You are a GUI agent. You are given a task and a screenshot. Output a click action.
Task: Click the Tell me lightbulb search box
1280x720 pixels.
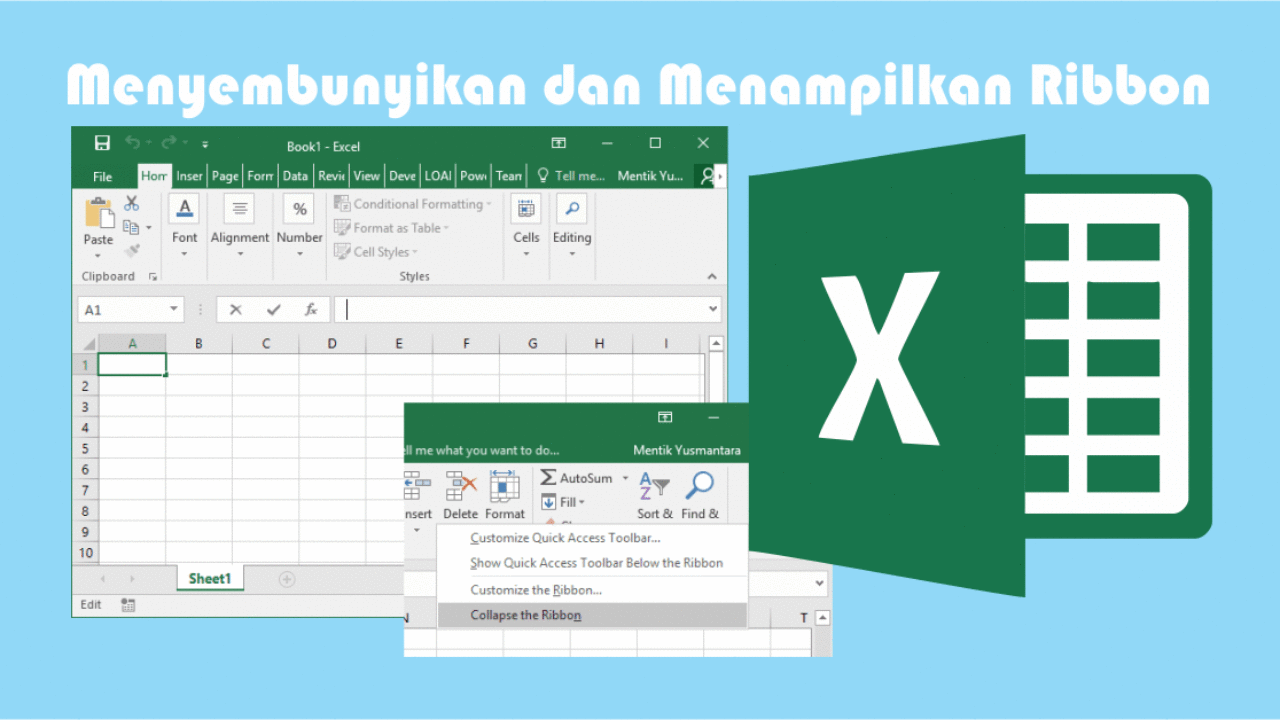pos(571,176)
